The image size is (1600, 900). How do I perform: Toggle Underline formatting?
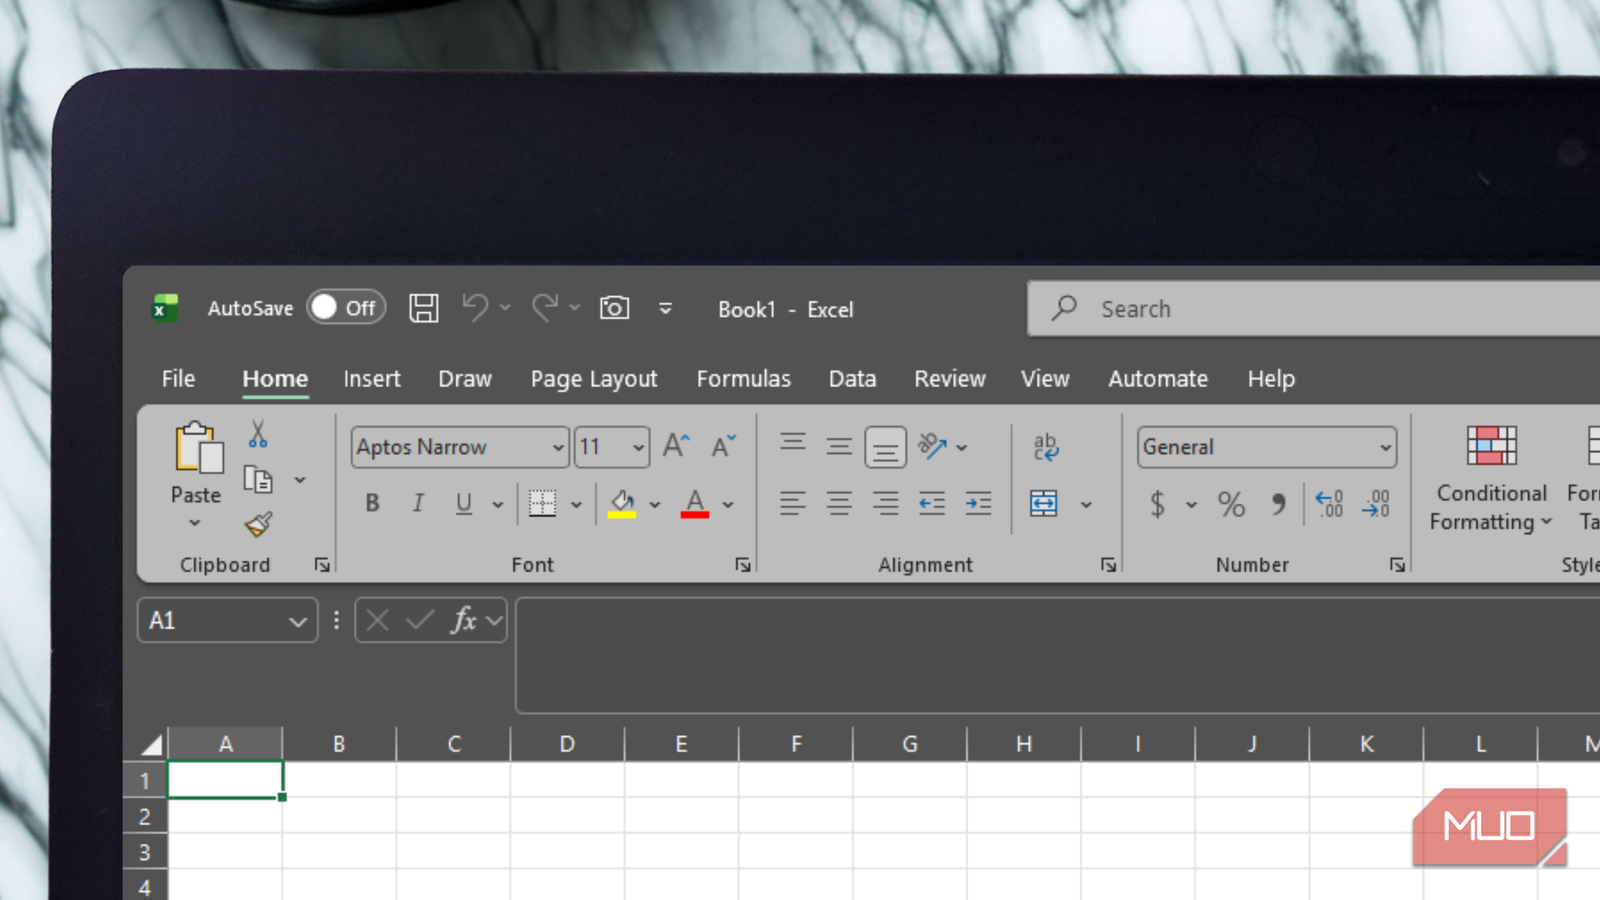463,503
